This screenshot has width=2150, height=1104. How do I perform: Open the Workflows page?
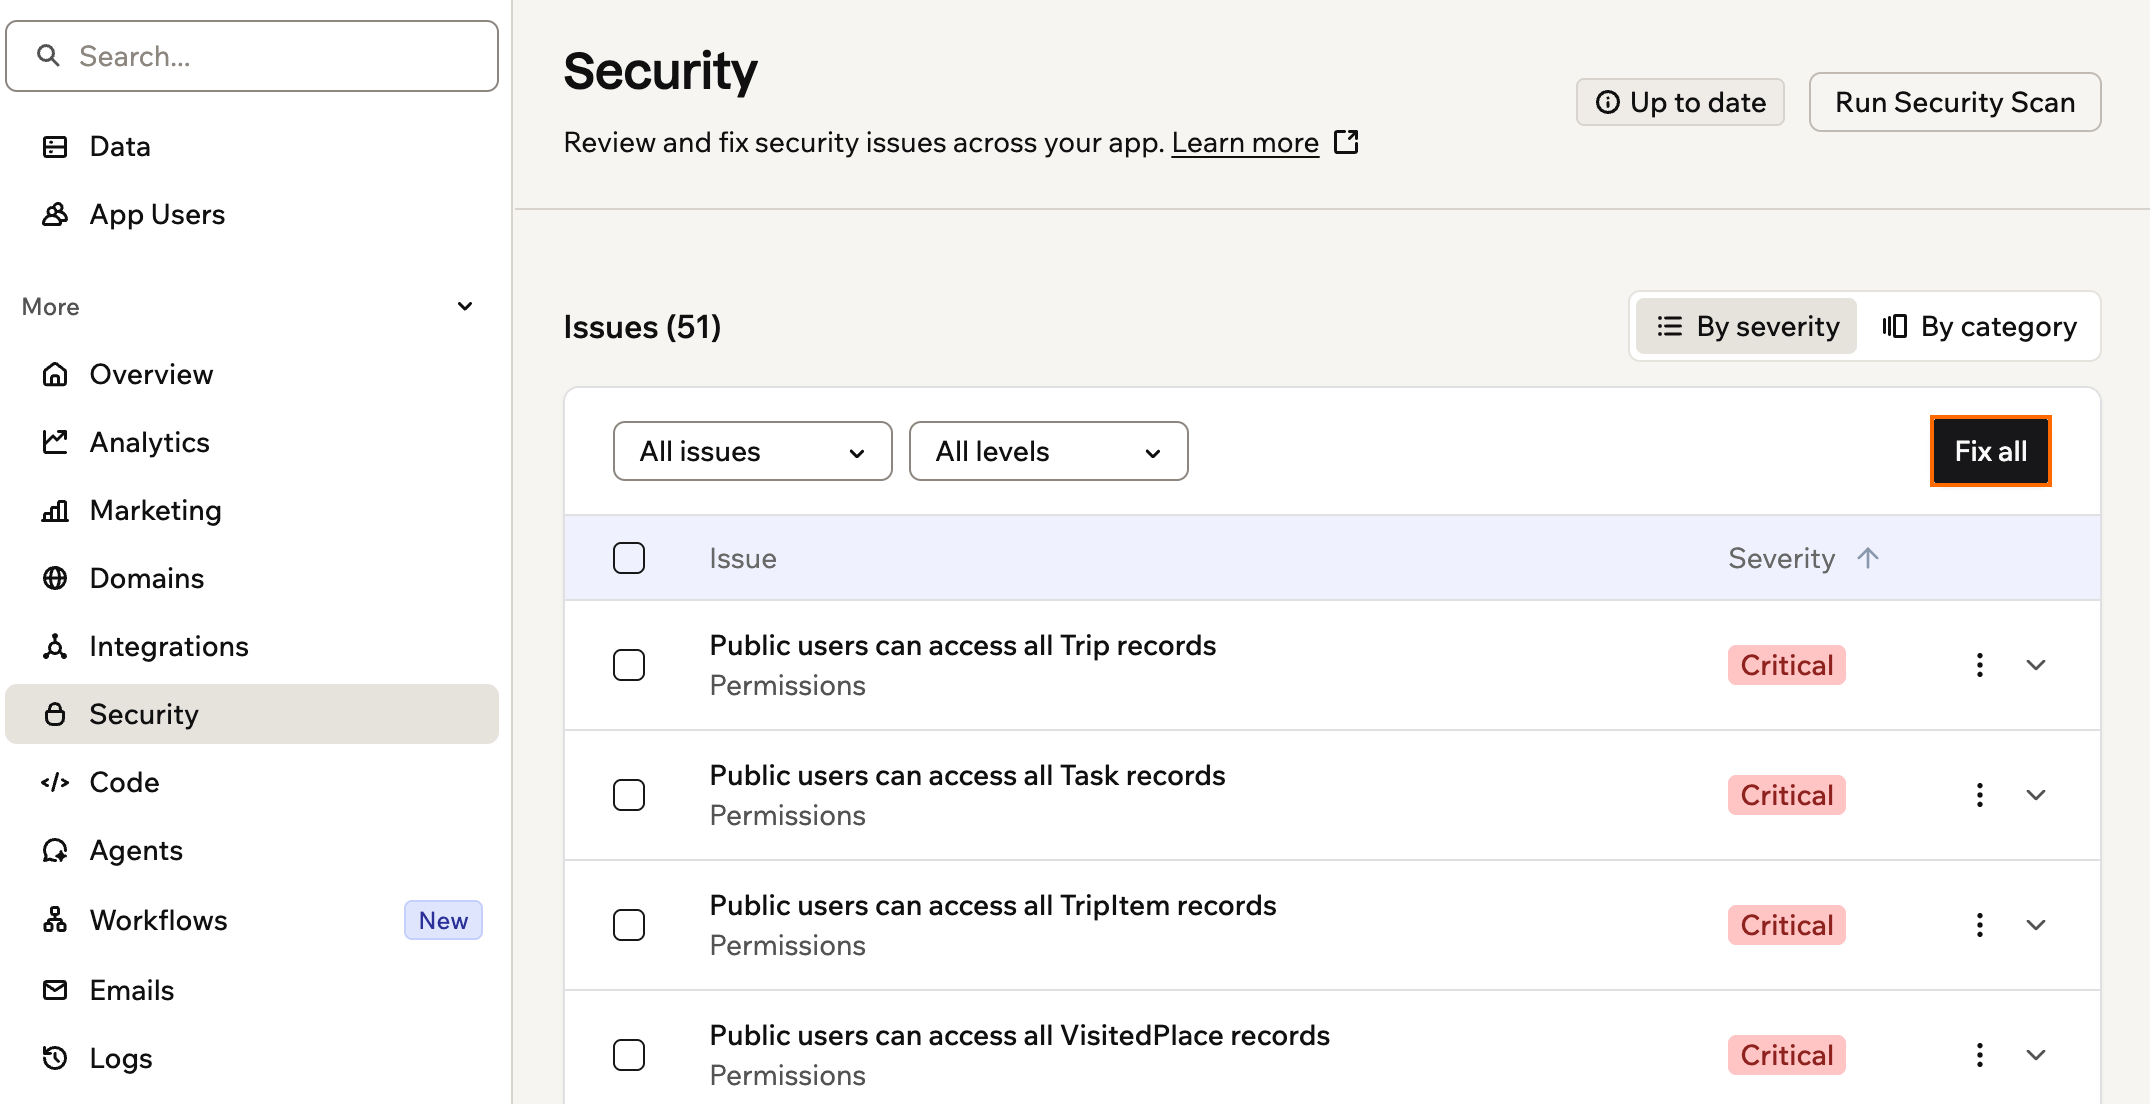[251, 920]
